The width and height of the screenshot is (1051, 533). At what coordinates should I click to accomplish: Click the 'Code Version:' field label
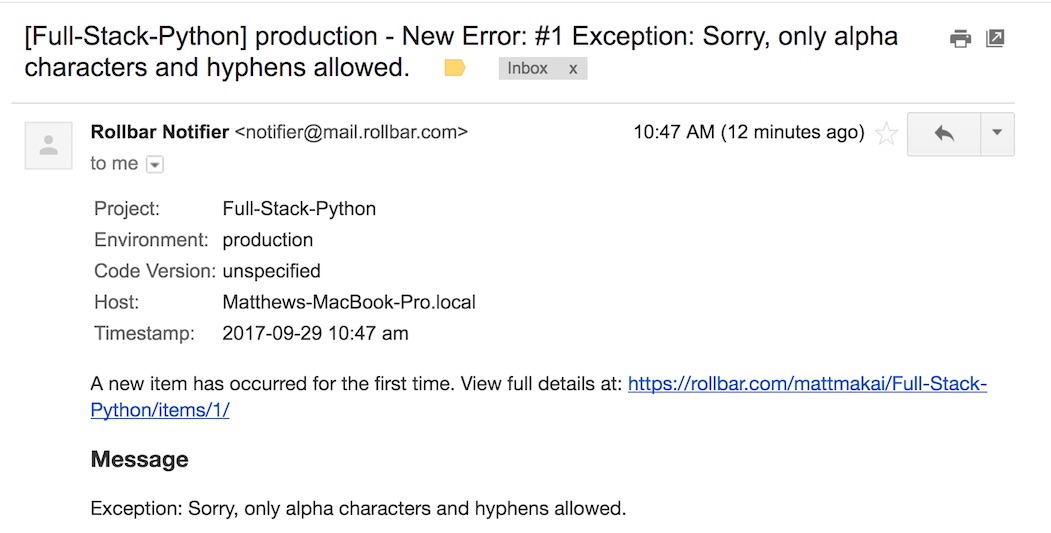155,271
